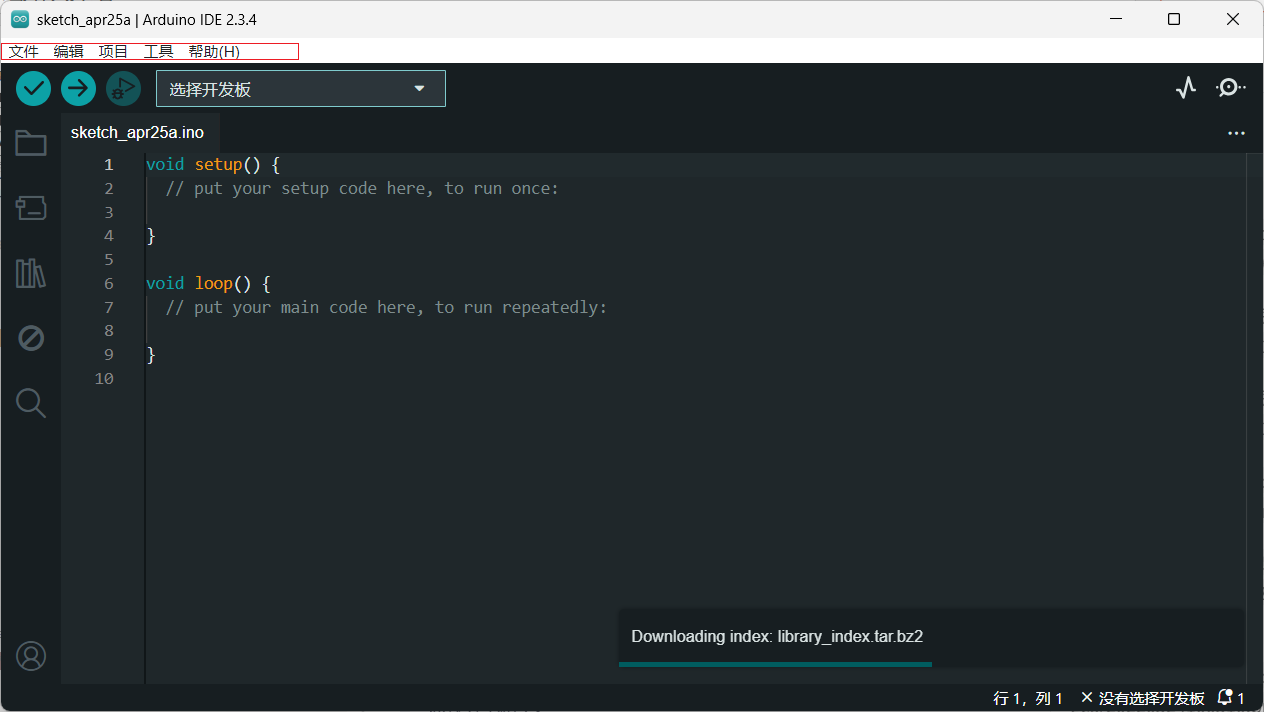Click 没有选择开发板 in the status bar
The image size is (1264, 712).
pyautogui.click(x=1143, y=698)
